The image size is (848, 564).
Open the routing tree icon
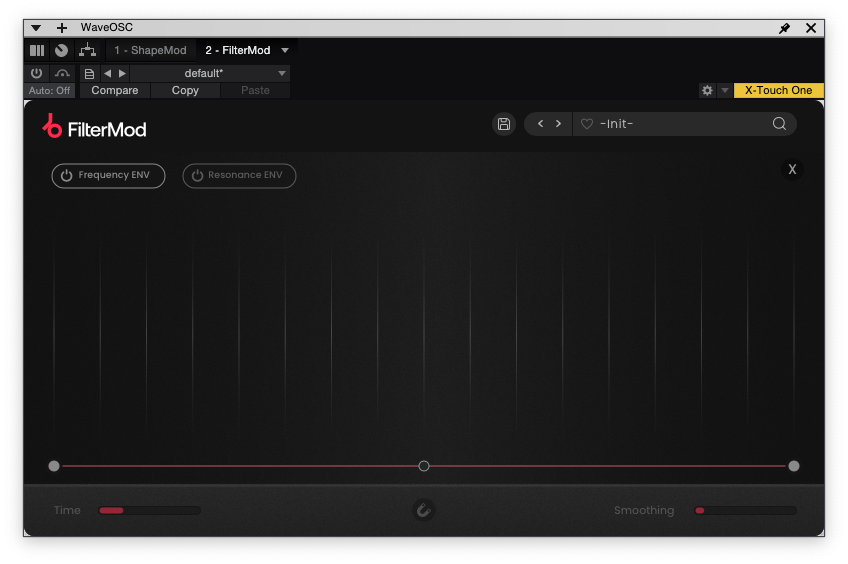(87, 50)
